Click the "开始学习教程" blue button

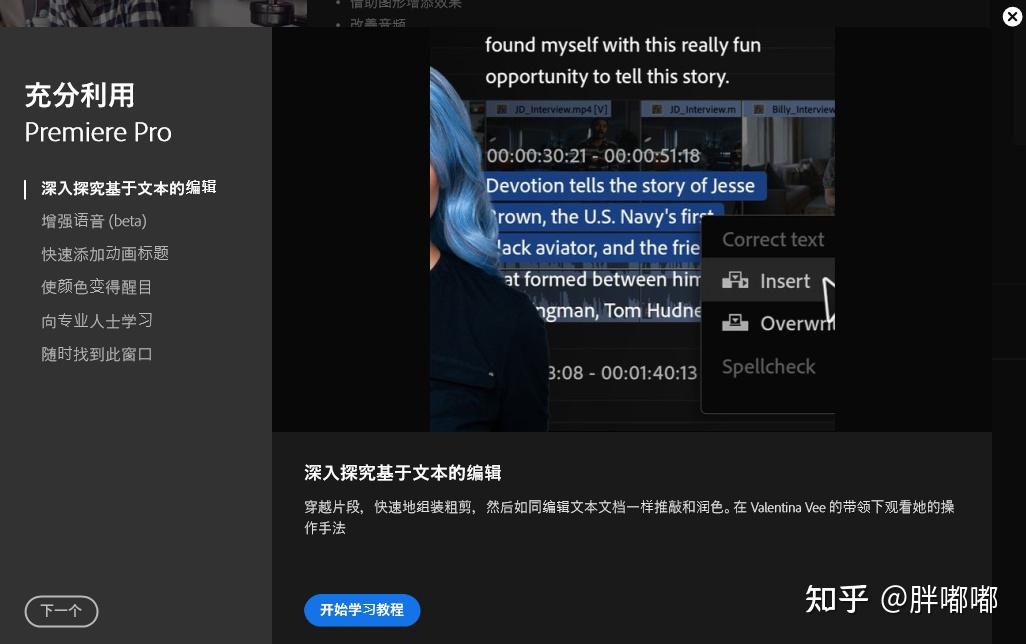(x=362, y=610)
